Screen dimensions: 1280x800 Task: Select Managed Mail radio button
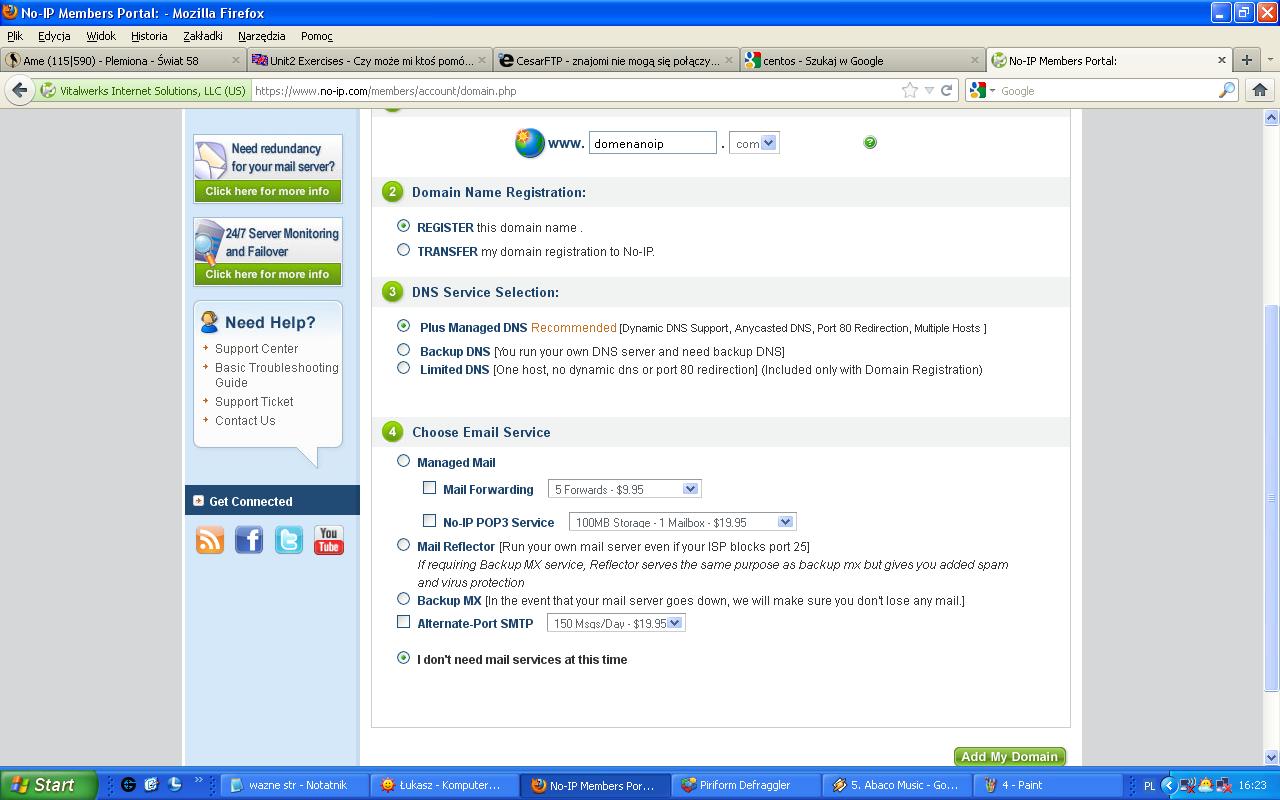point(404,461)
